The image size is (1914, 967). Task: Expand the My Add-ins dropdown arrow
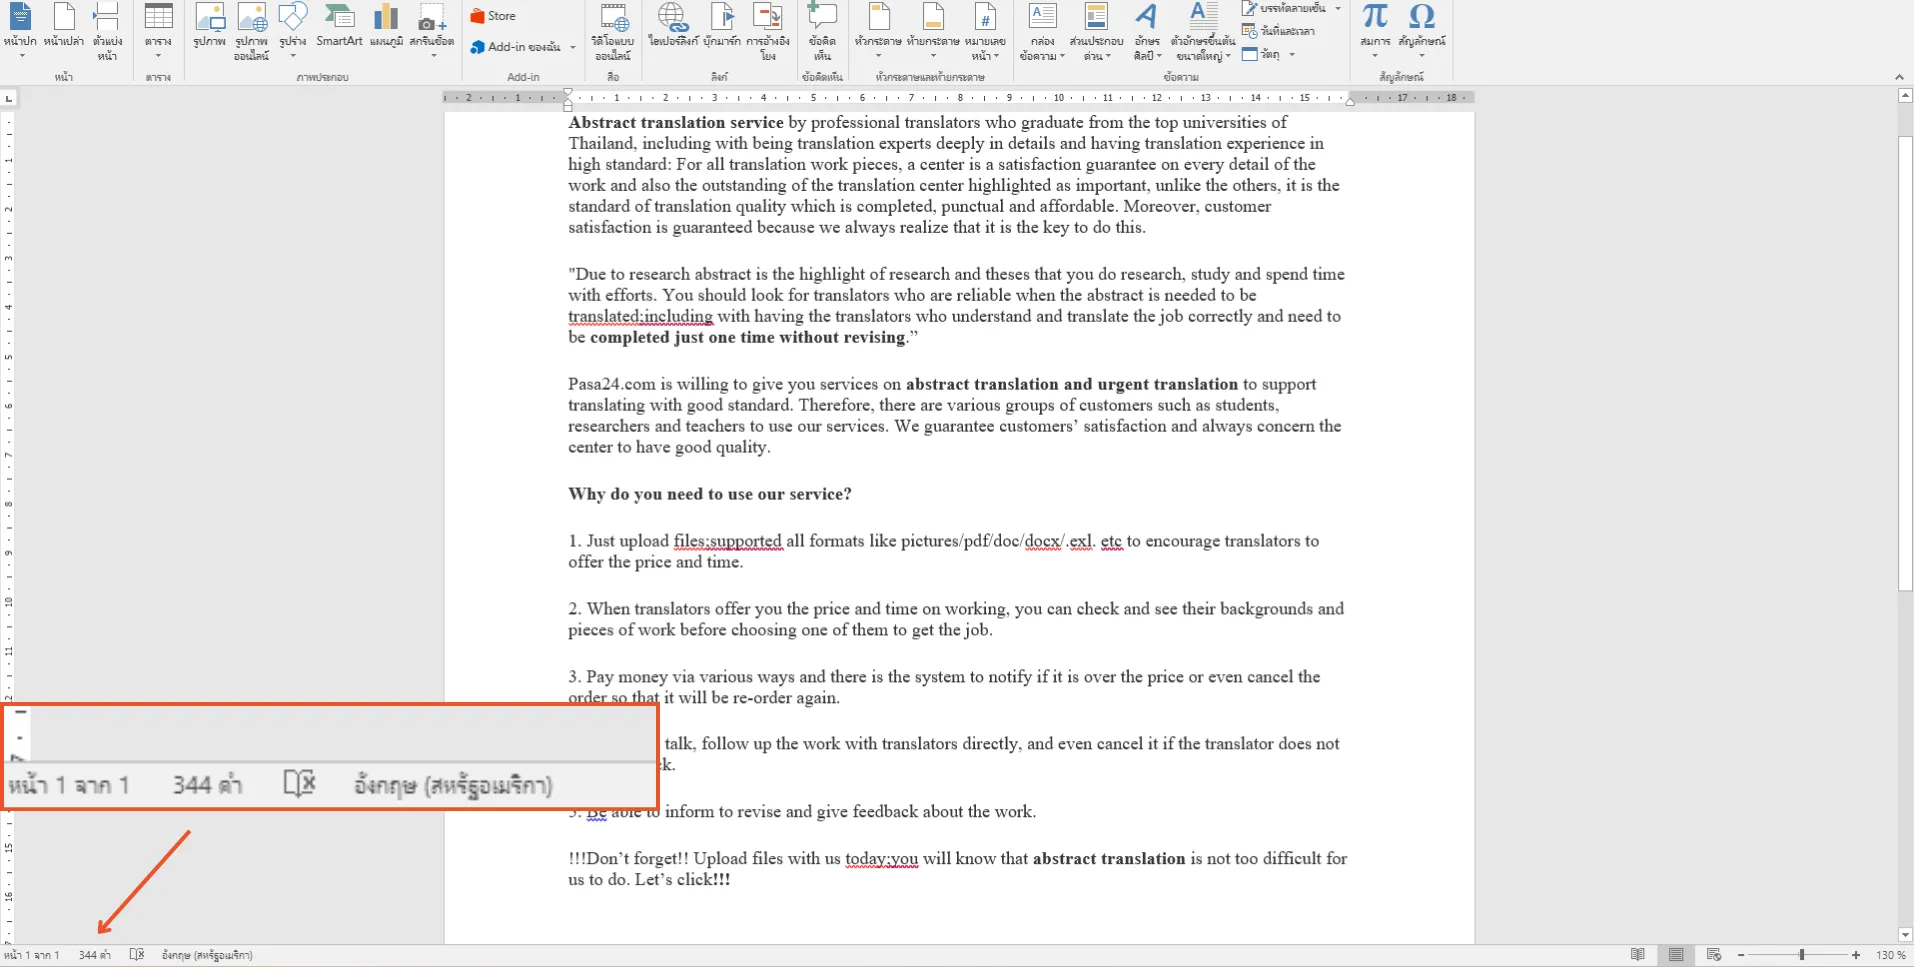[x=573, y=47]
